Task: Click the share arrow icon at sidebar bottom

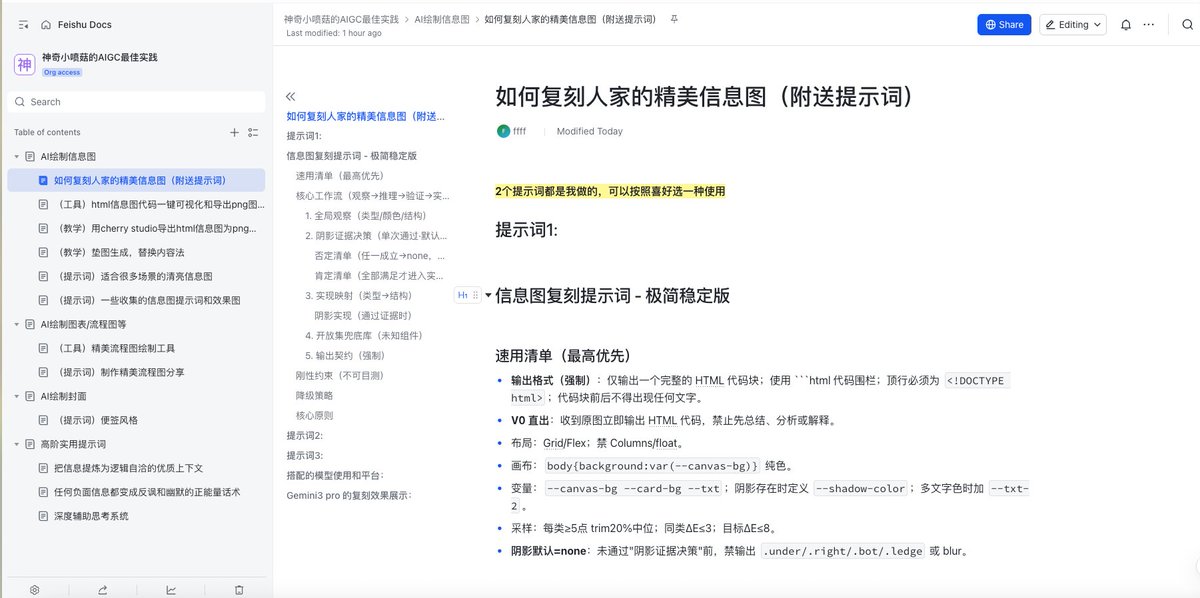Action: (x=103, y=590)
